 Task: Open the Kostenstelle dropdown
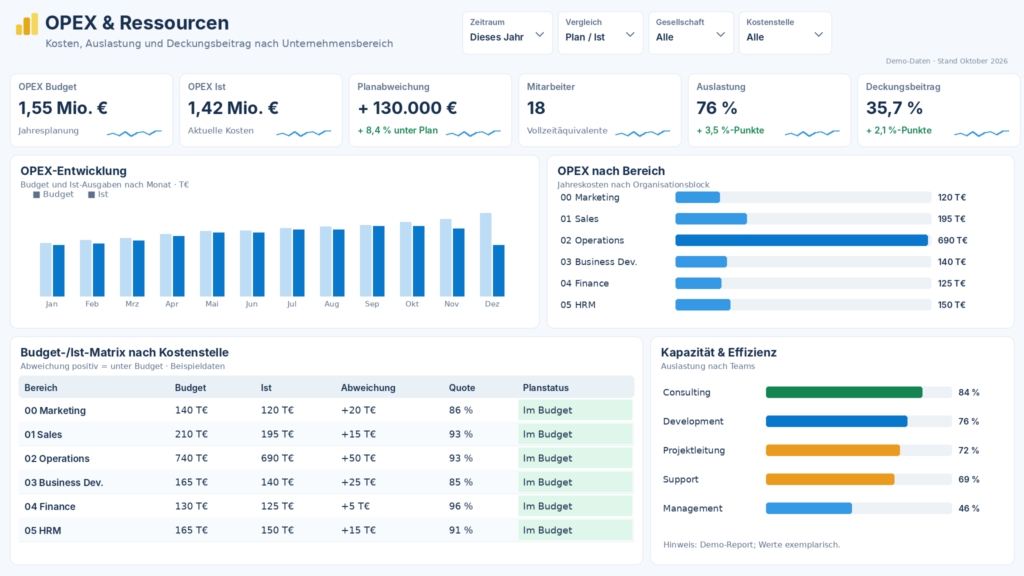coord(785,33)
